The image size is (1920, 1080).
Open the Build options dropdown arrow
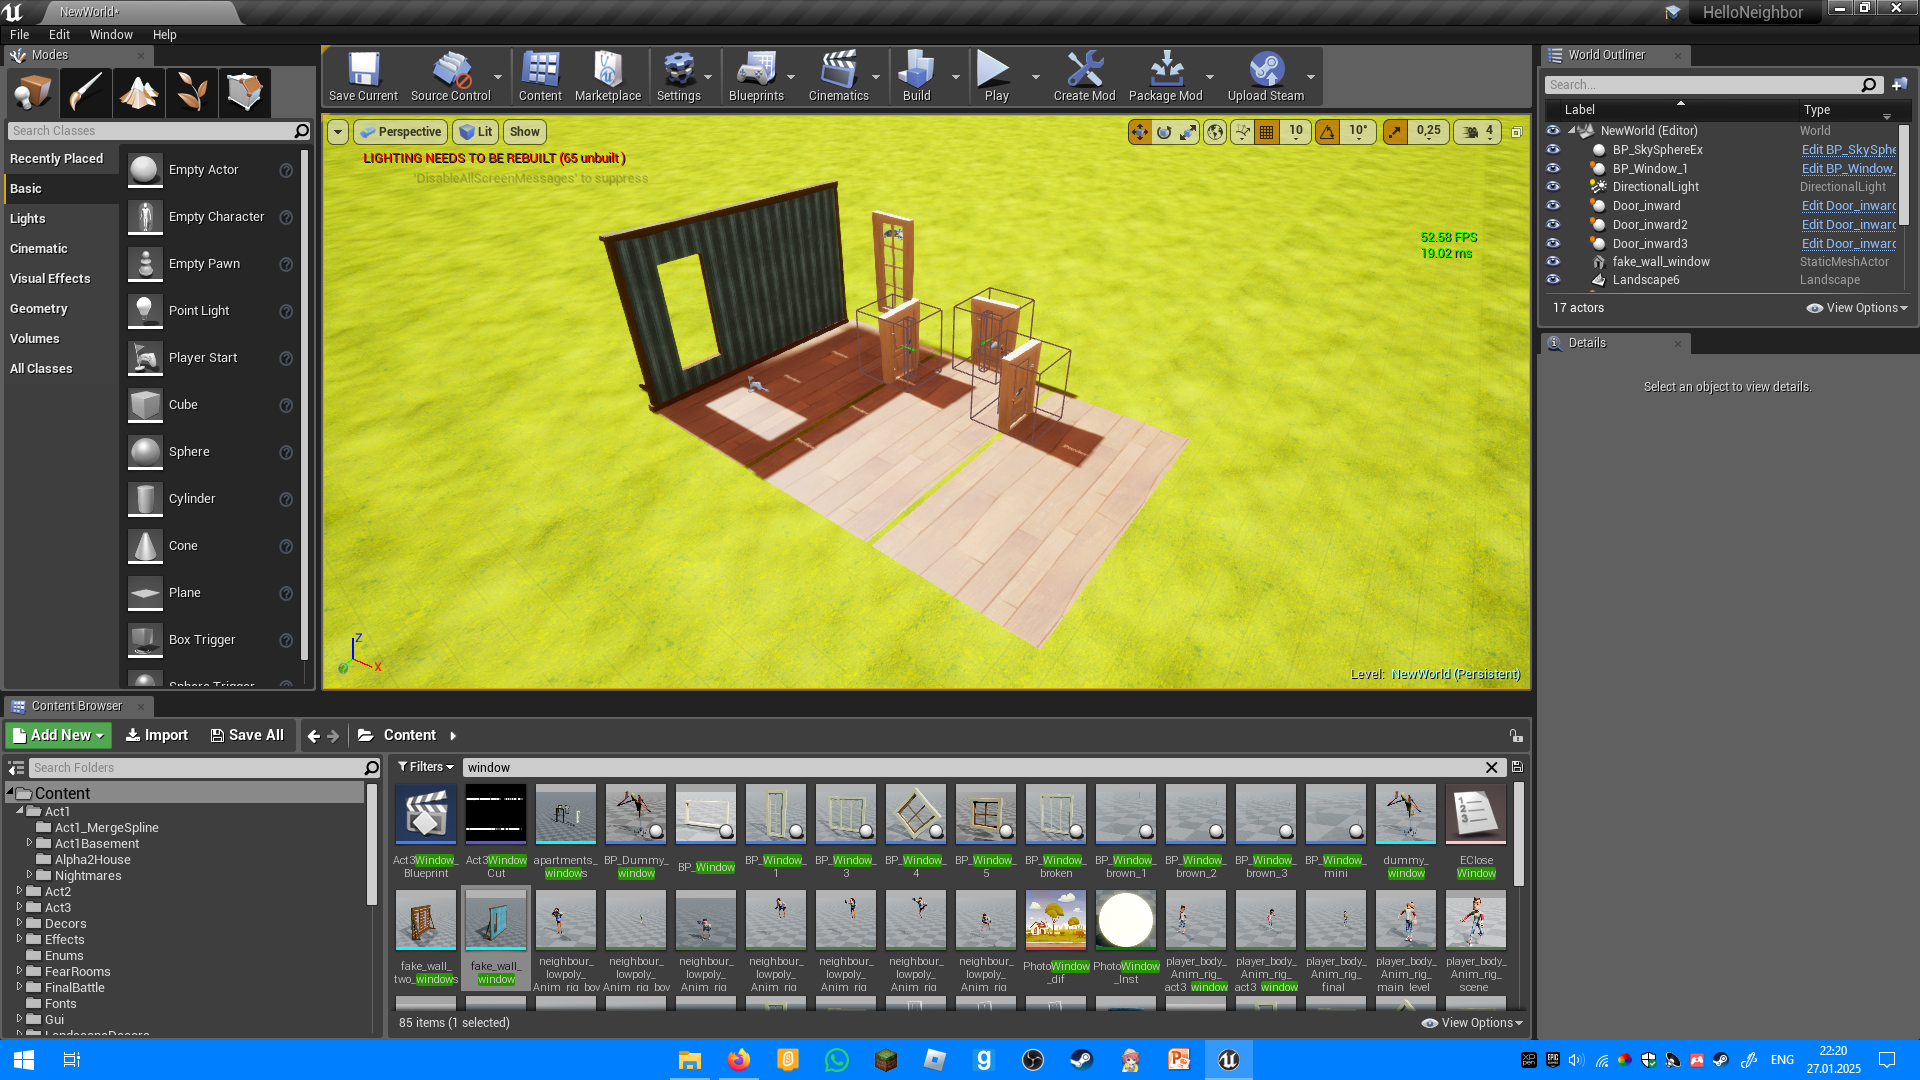[955, 77]
